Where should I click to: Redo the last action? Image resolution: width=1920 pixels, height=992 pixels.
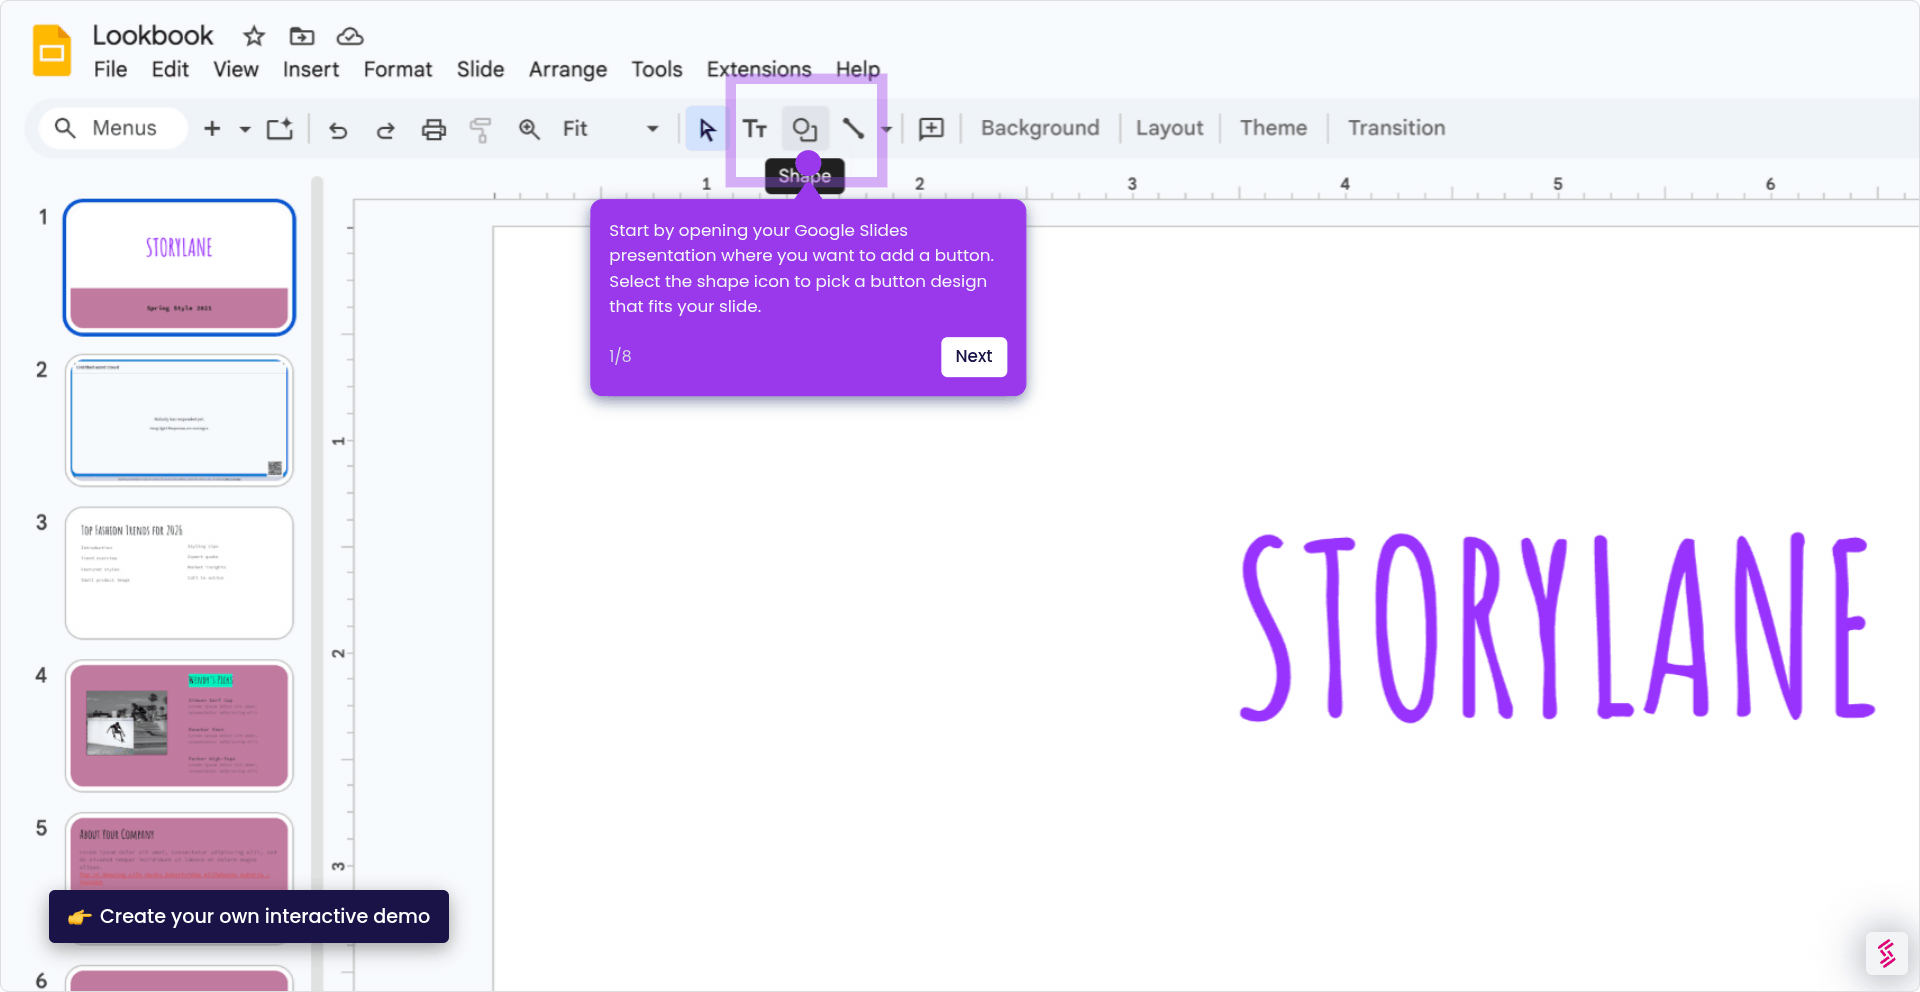coord(385,129)
